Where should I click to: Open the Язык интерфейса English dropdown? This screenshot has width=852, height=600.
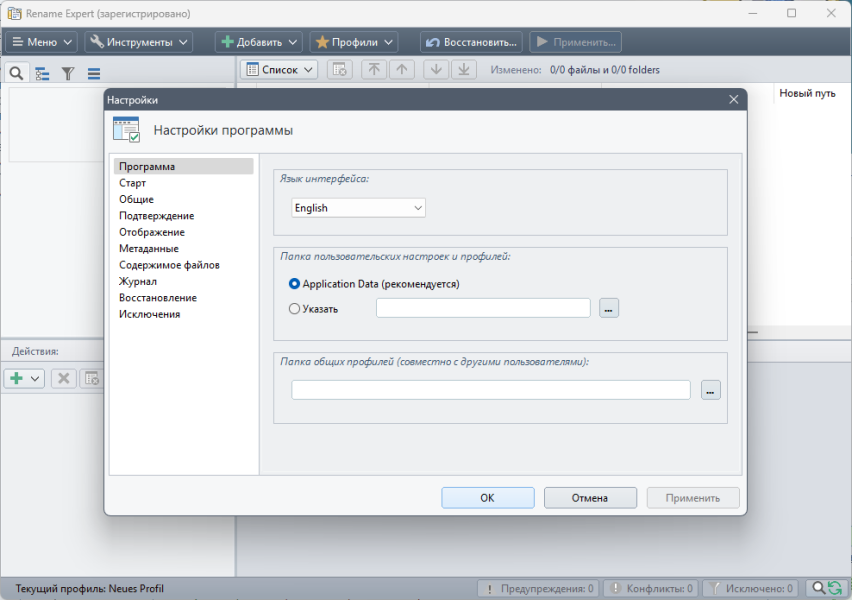click(x=358, y=208)
